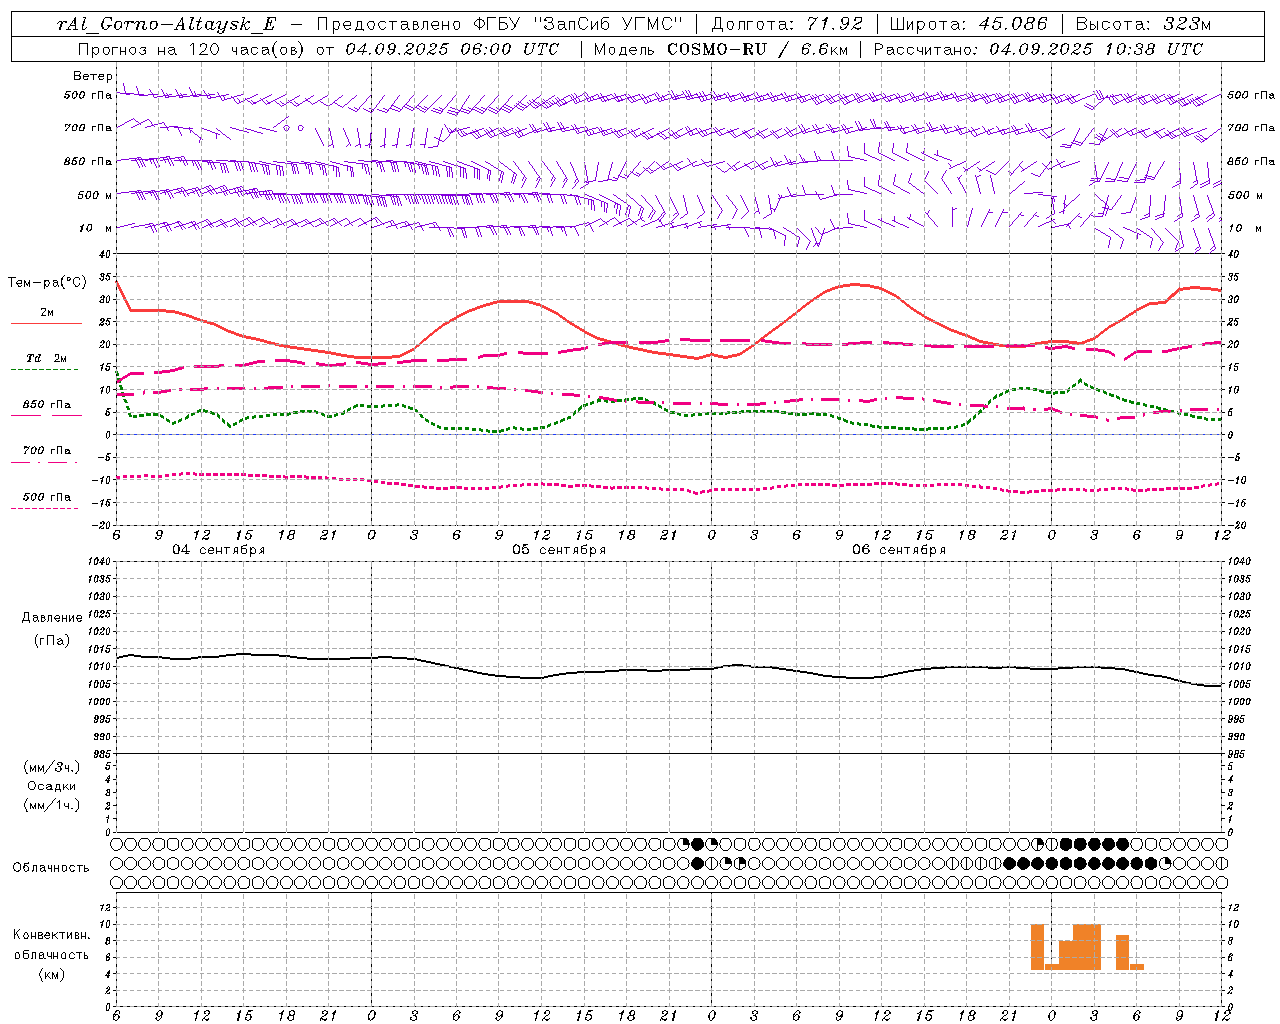This screenshot has height=1024, width=1280.
Task: Click the Широта: 45.086 value
Action: 969,24
